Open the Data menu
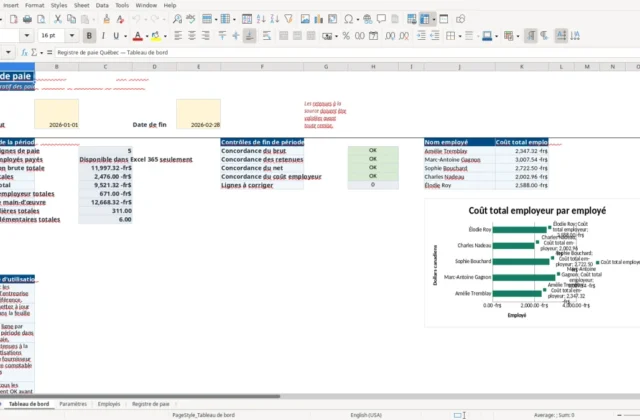The width and height of the screenshot is (640, 420). tap(102, 5)
